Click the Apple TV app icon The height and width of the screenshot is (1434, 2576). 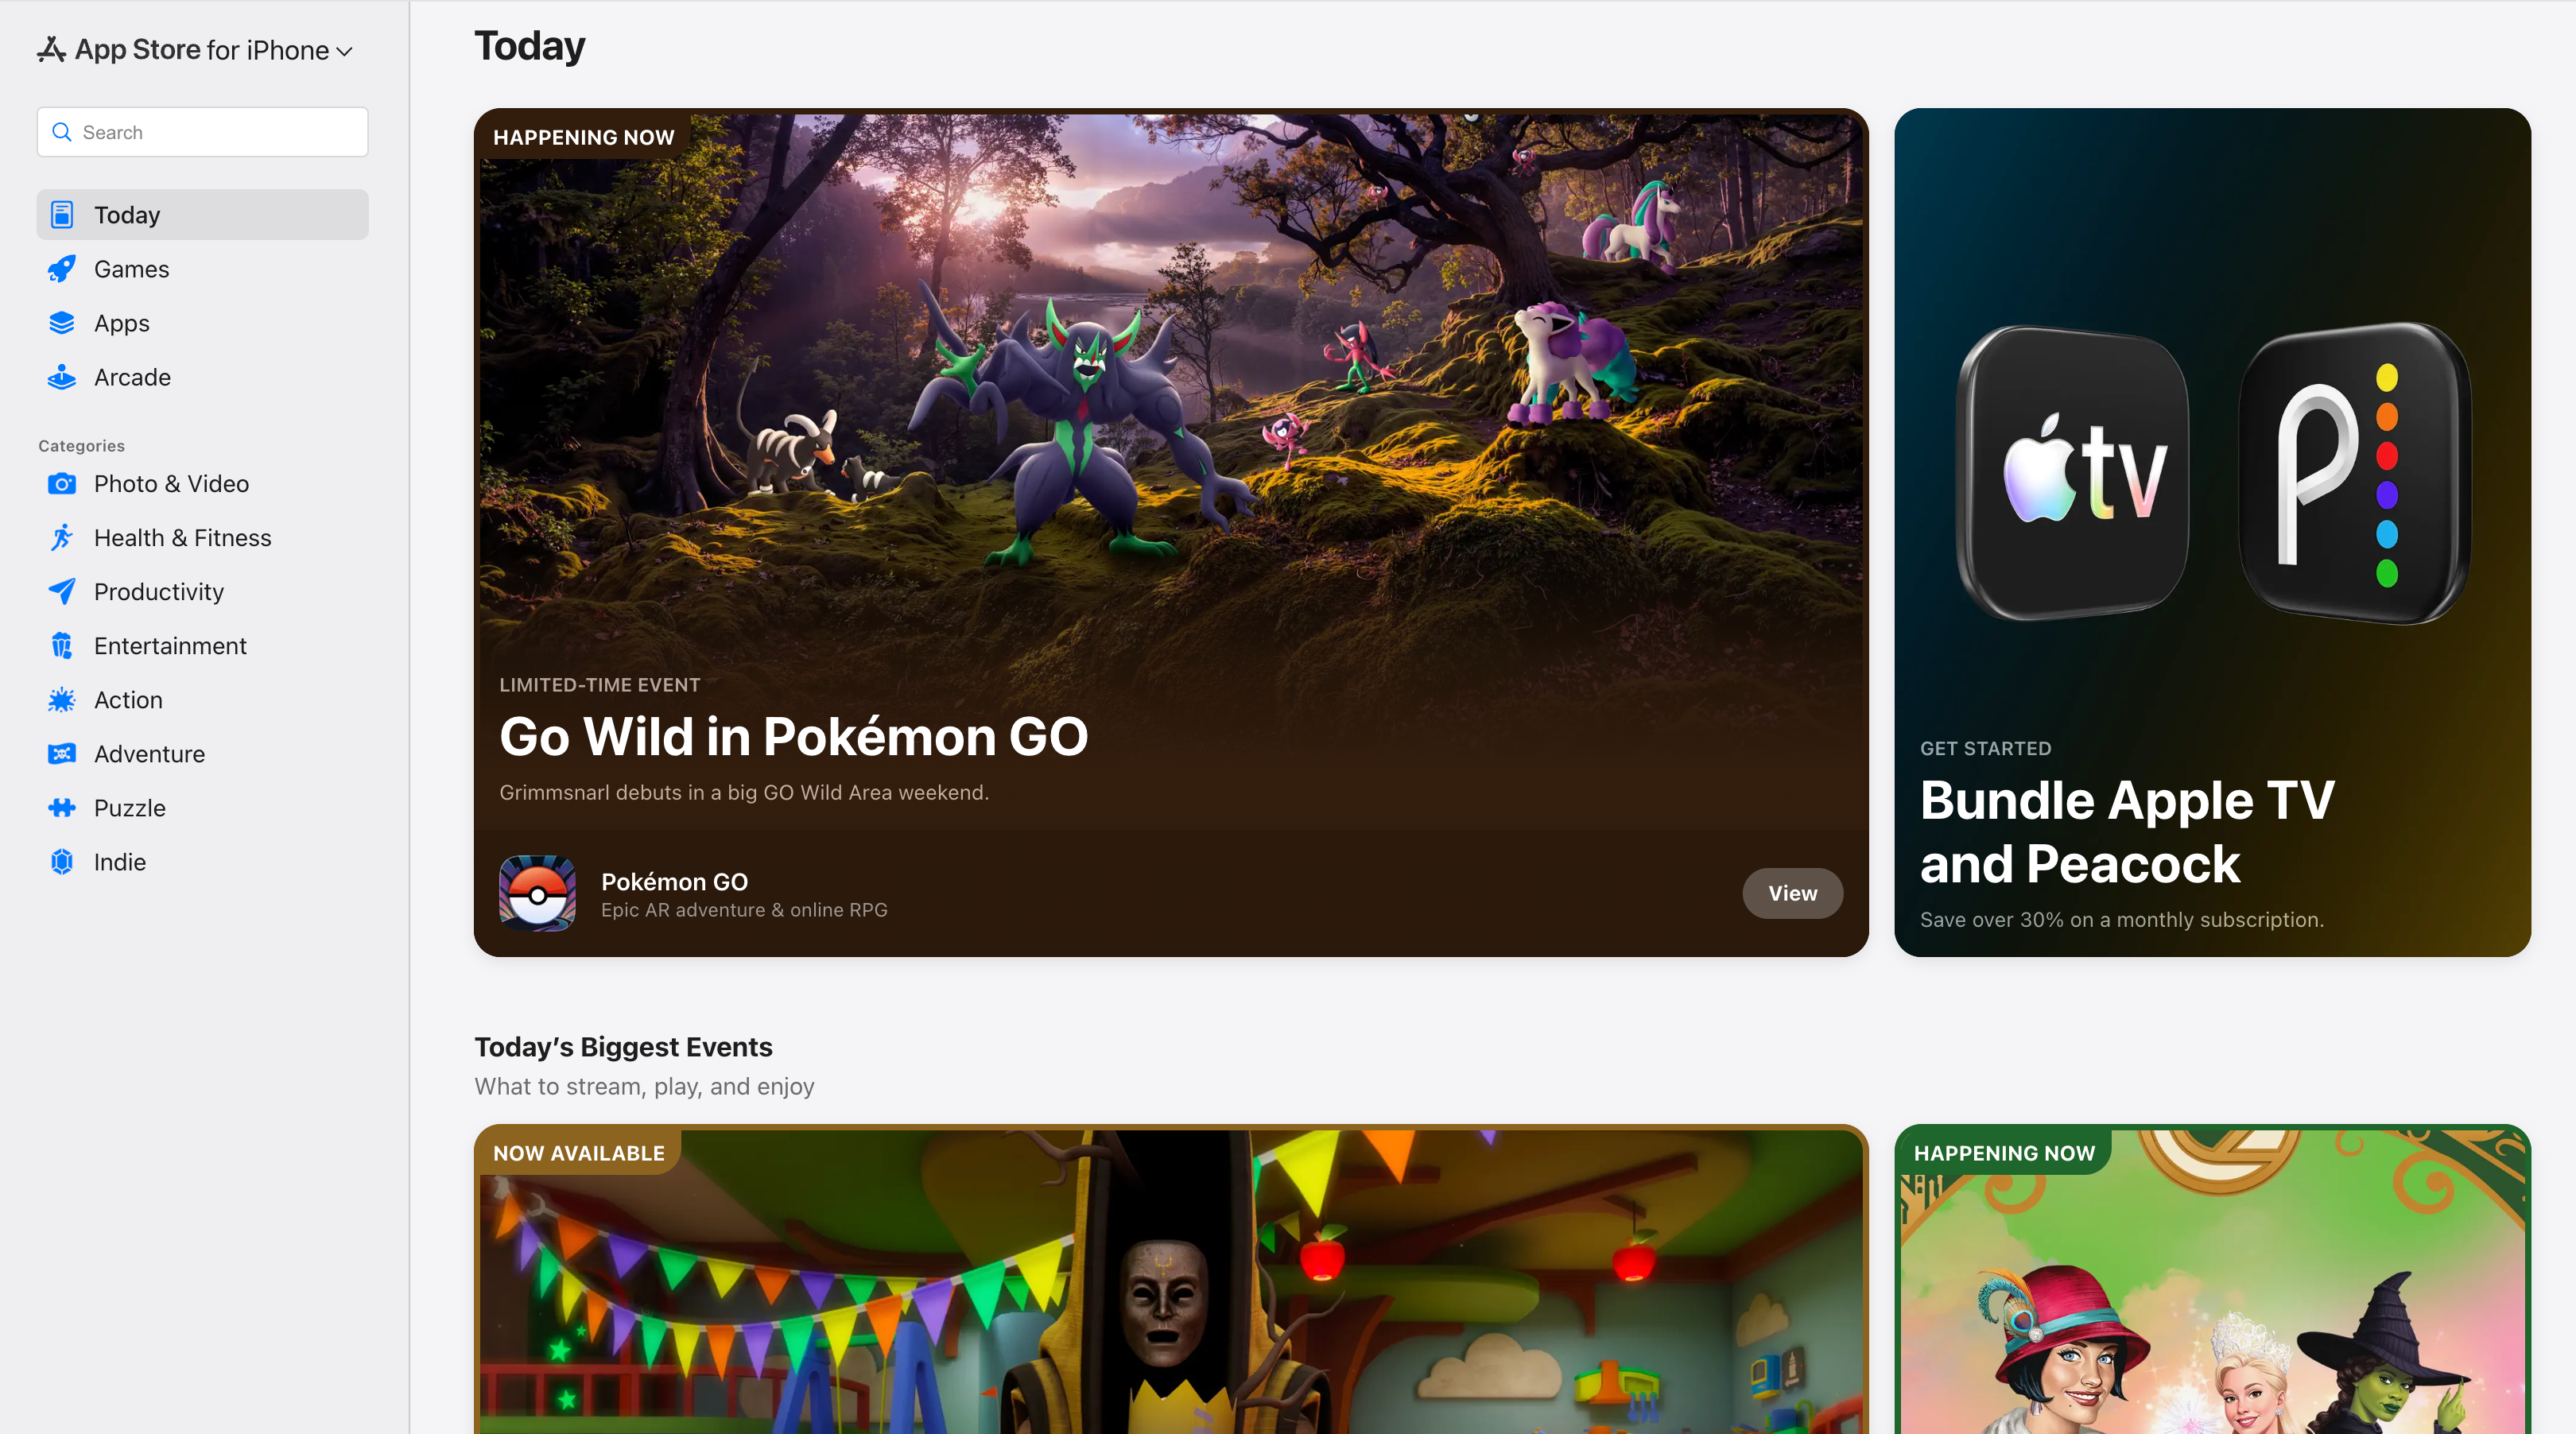coord(2073,472)
